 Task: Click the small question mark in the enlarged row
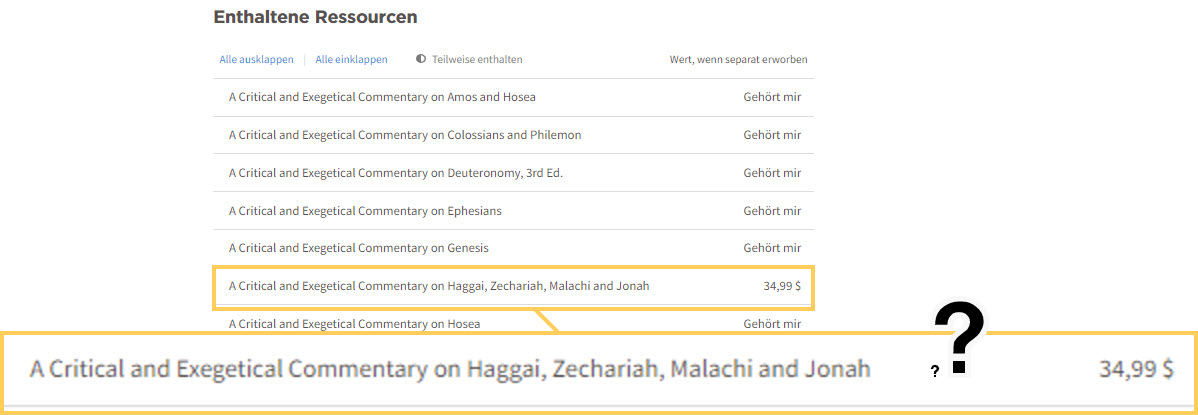click(935, 371)
